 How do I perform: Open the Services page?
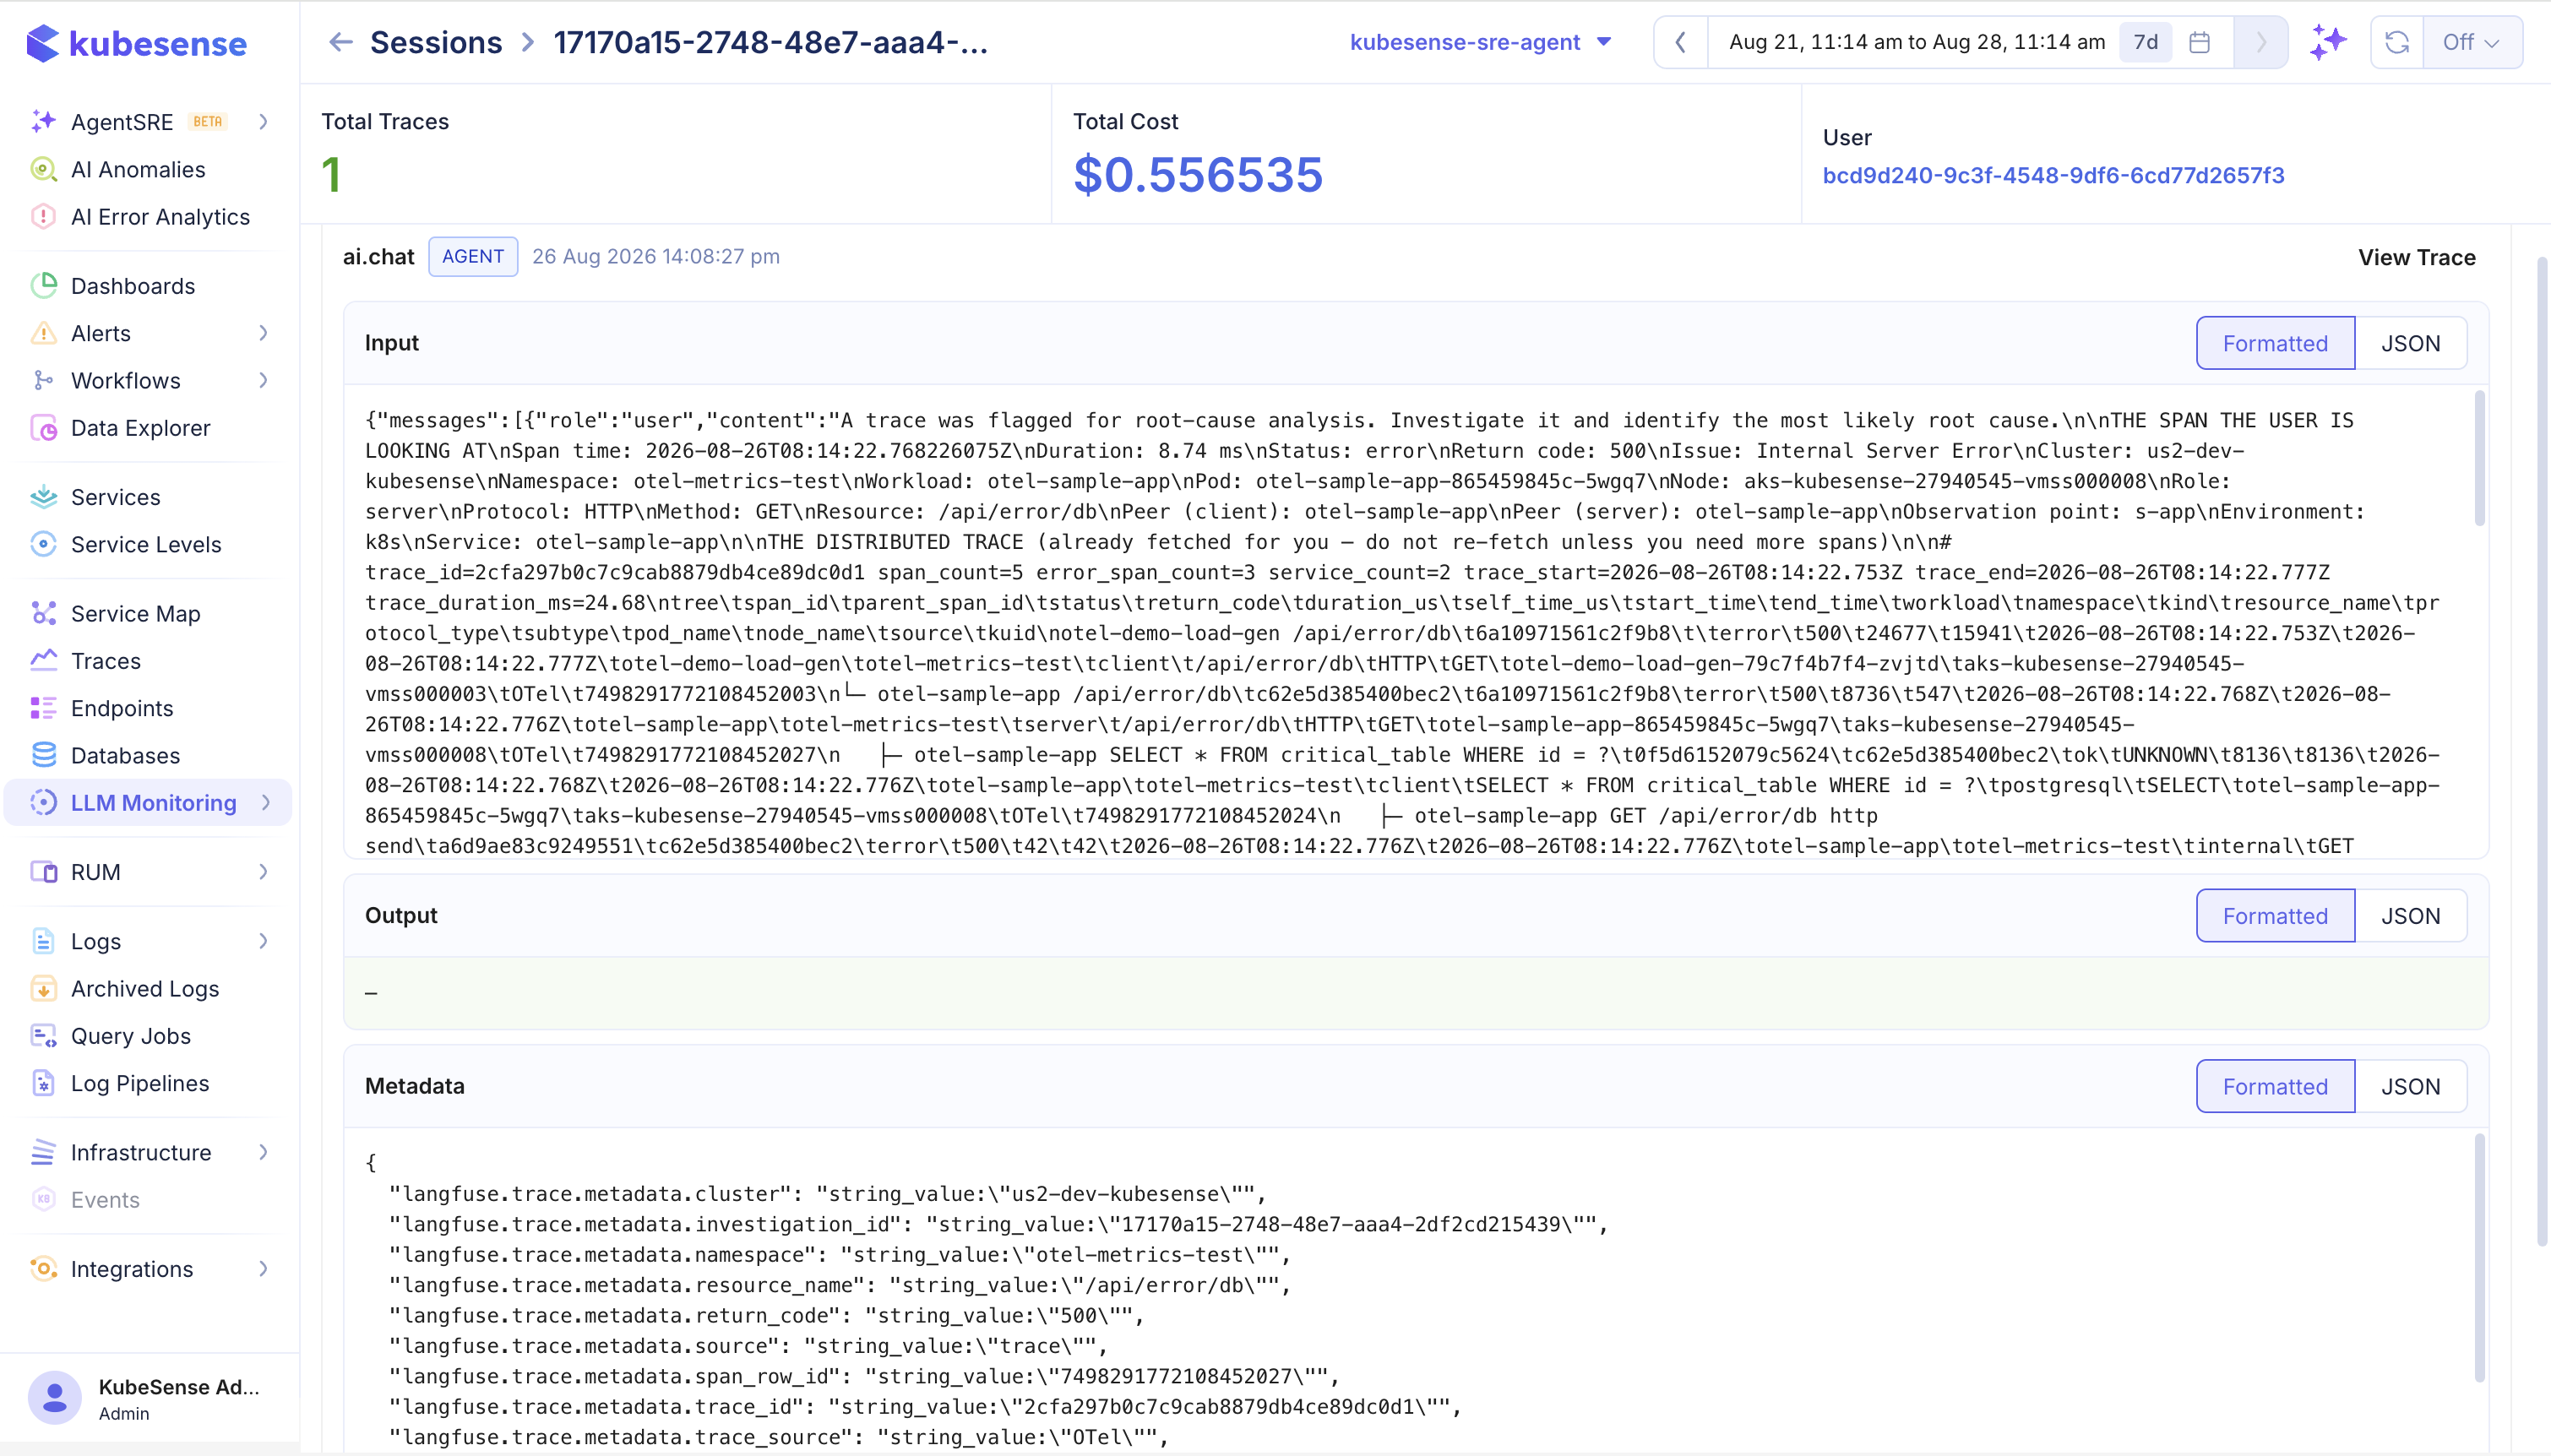click(x=115, y=497)
